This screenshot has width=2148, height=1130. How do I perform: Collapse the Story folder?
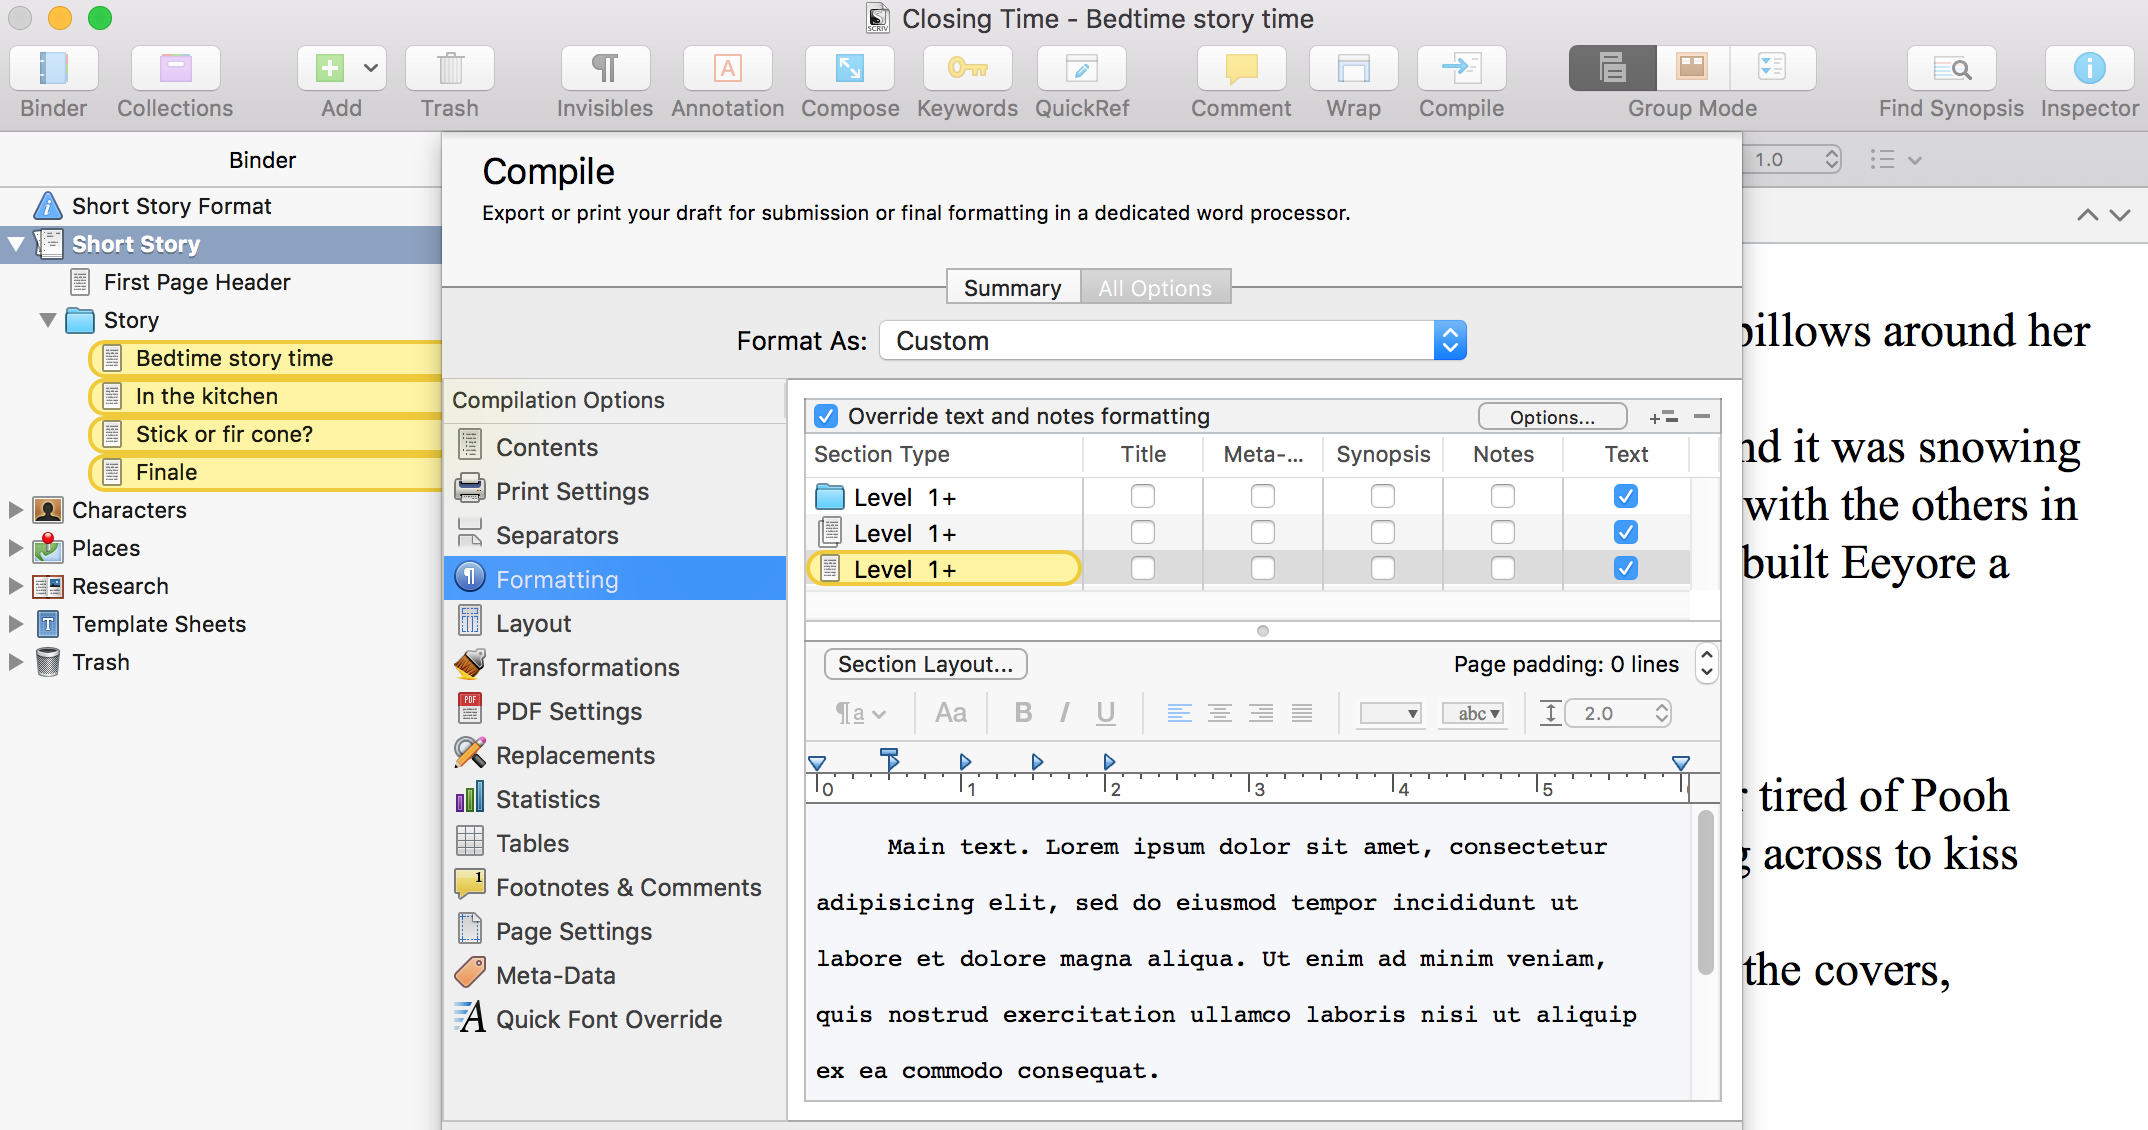click(47, 320)
